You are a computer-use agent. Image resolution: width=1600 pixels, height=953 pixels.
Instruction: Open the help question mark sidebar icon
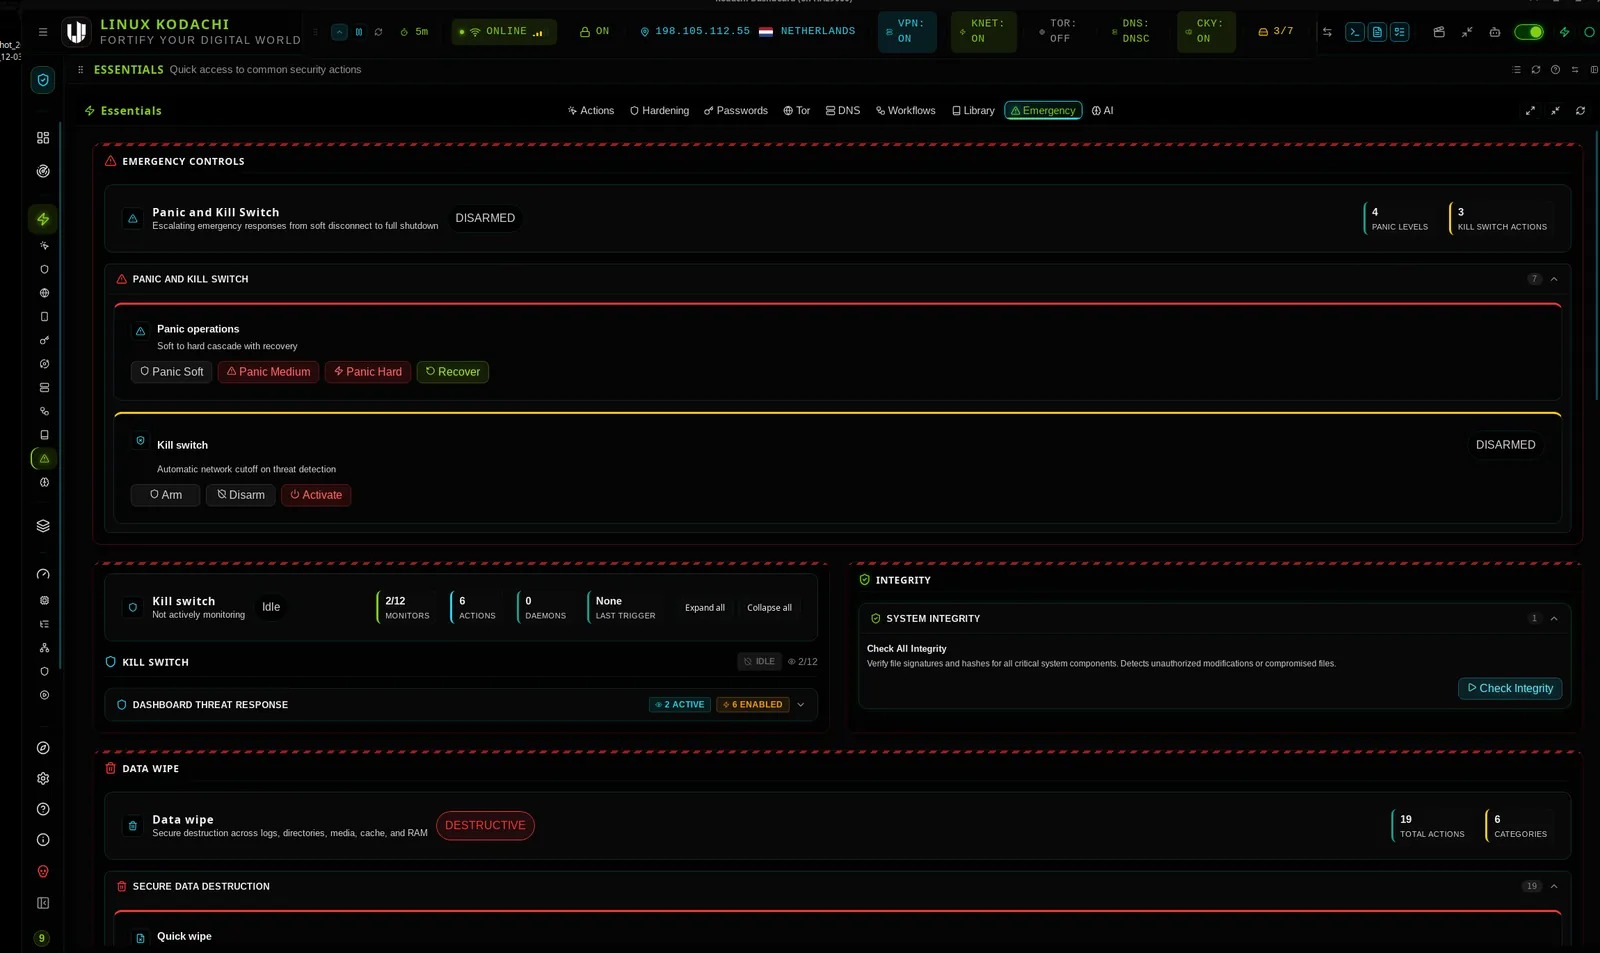43,810
